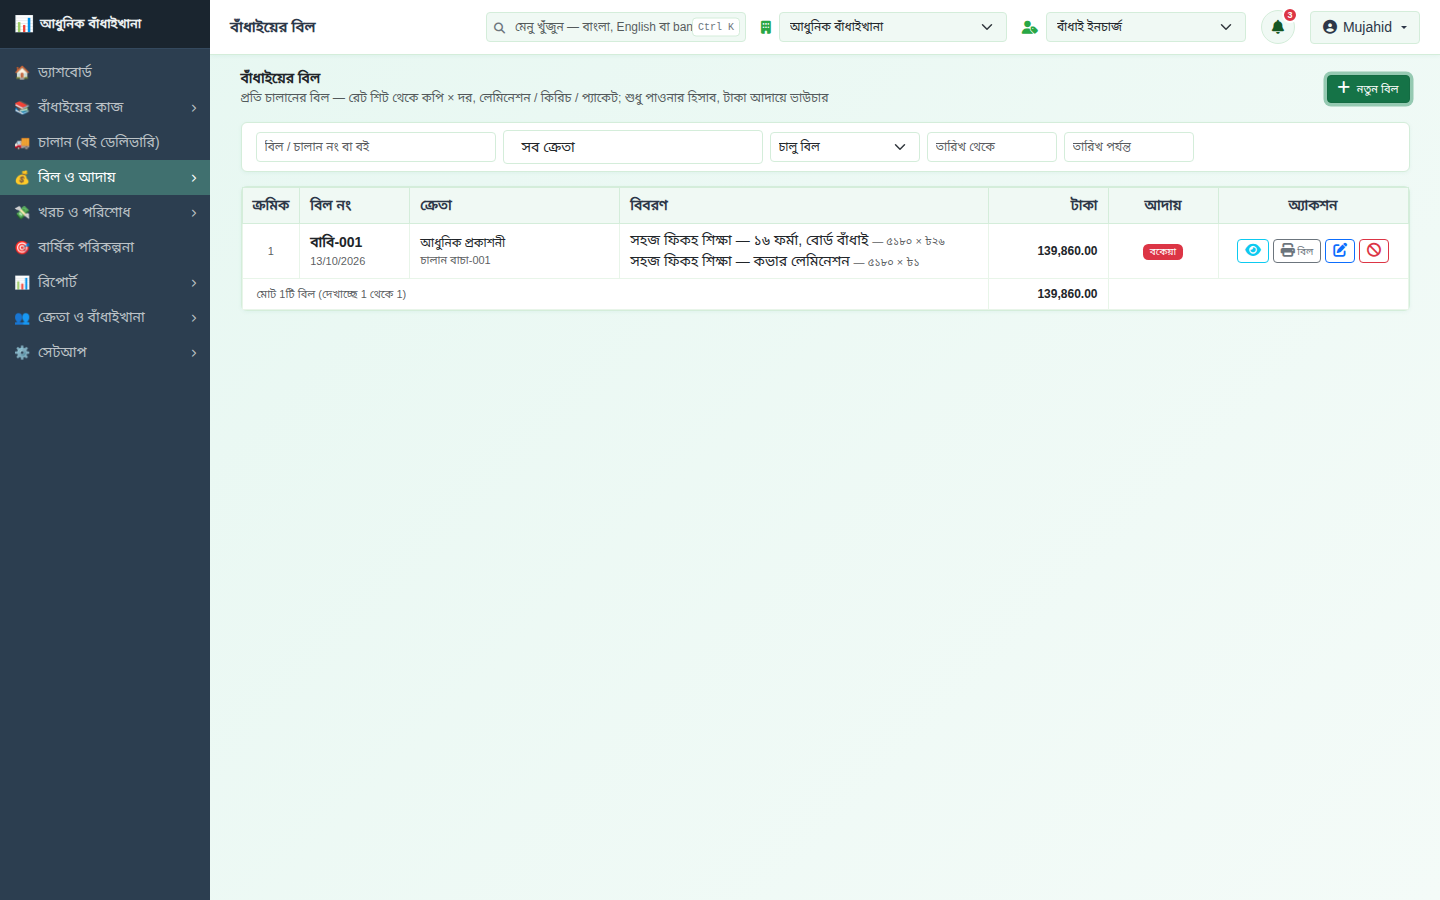Click the green building icon beside bindery selector
This screenshot has height=900, width=1440.
click(x=766, y=28)
